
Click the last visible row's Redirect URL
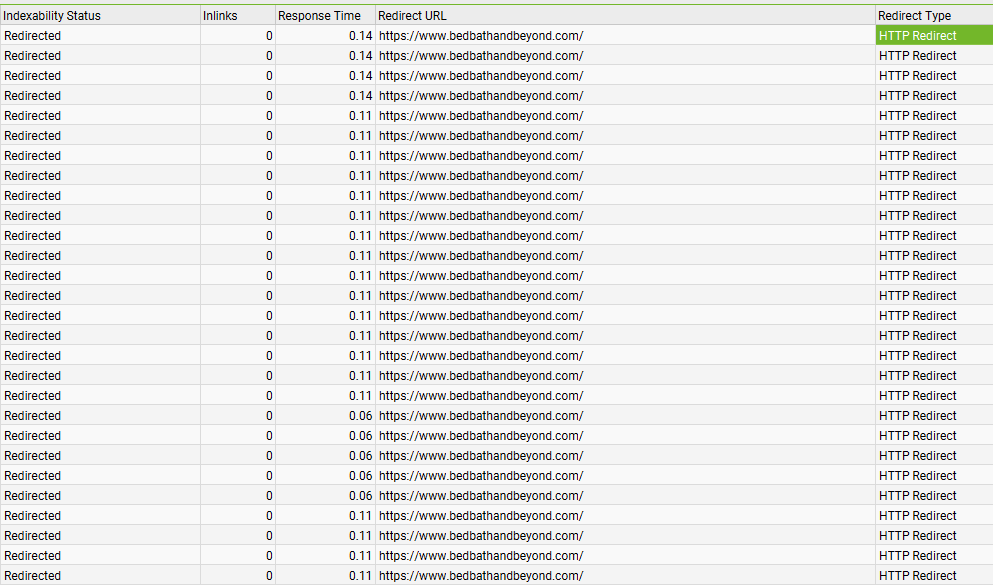click(481, 576)
